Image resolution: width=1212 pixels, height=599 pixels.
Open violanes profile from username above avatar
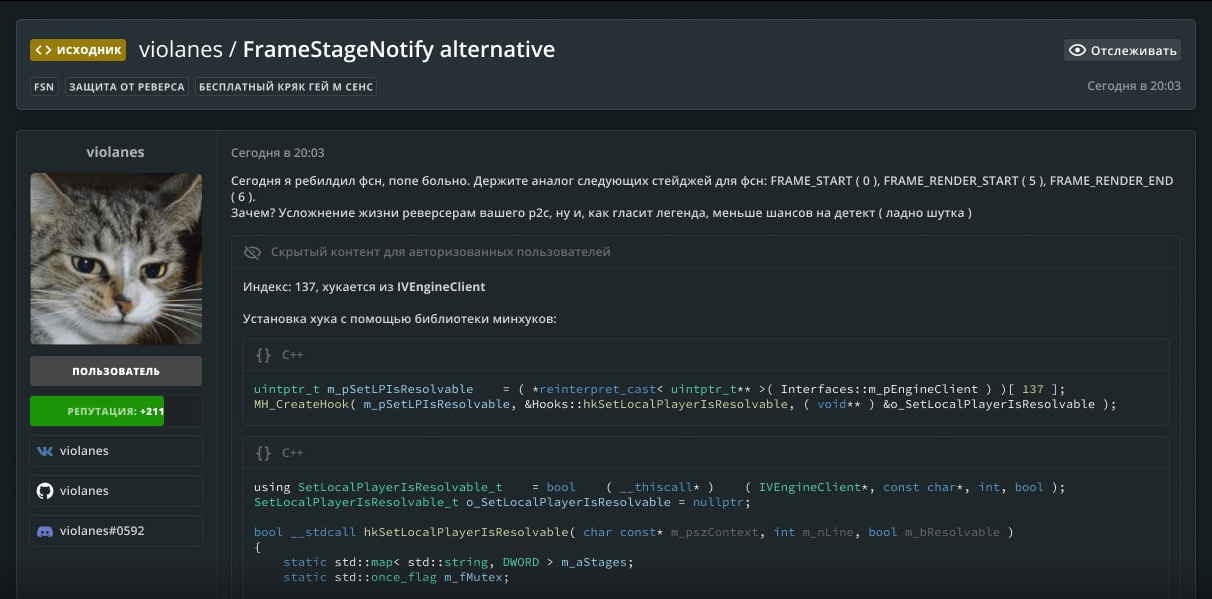pyautogui.click(x=116, y=152)
